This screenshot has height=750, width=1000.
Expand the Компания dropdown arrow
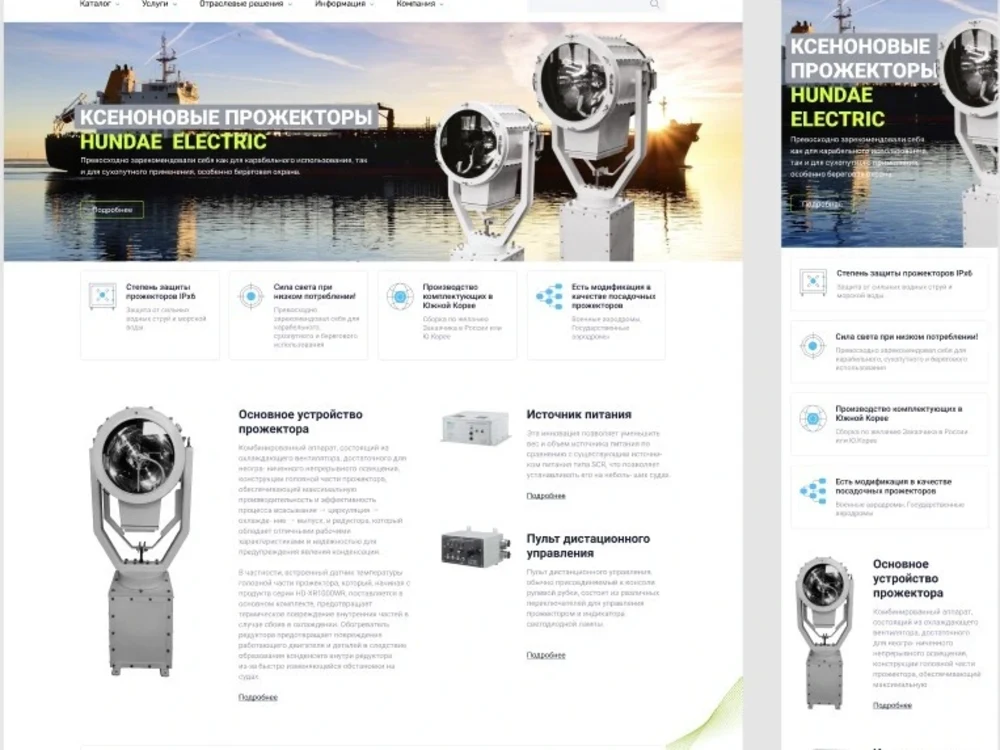tap(441, 4)
